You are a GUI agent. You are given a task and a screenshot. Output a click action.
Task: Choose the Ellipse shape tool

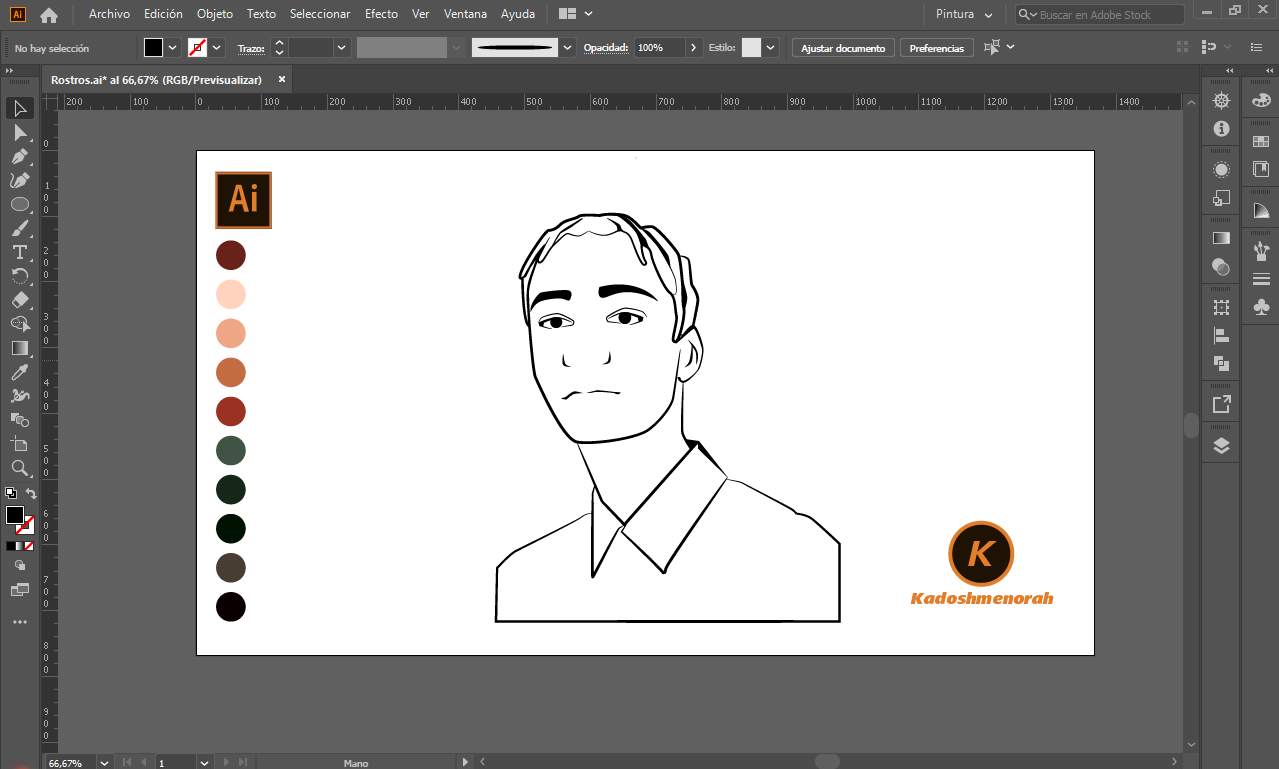tap(20, 204)
